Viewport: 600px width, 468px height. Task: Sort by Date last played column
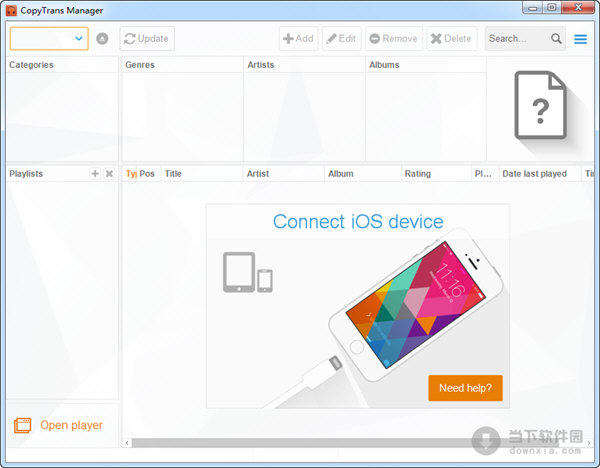click(540, 174)
